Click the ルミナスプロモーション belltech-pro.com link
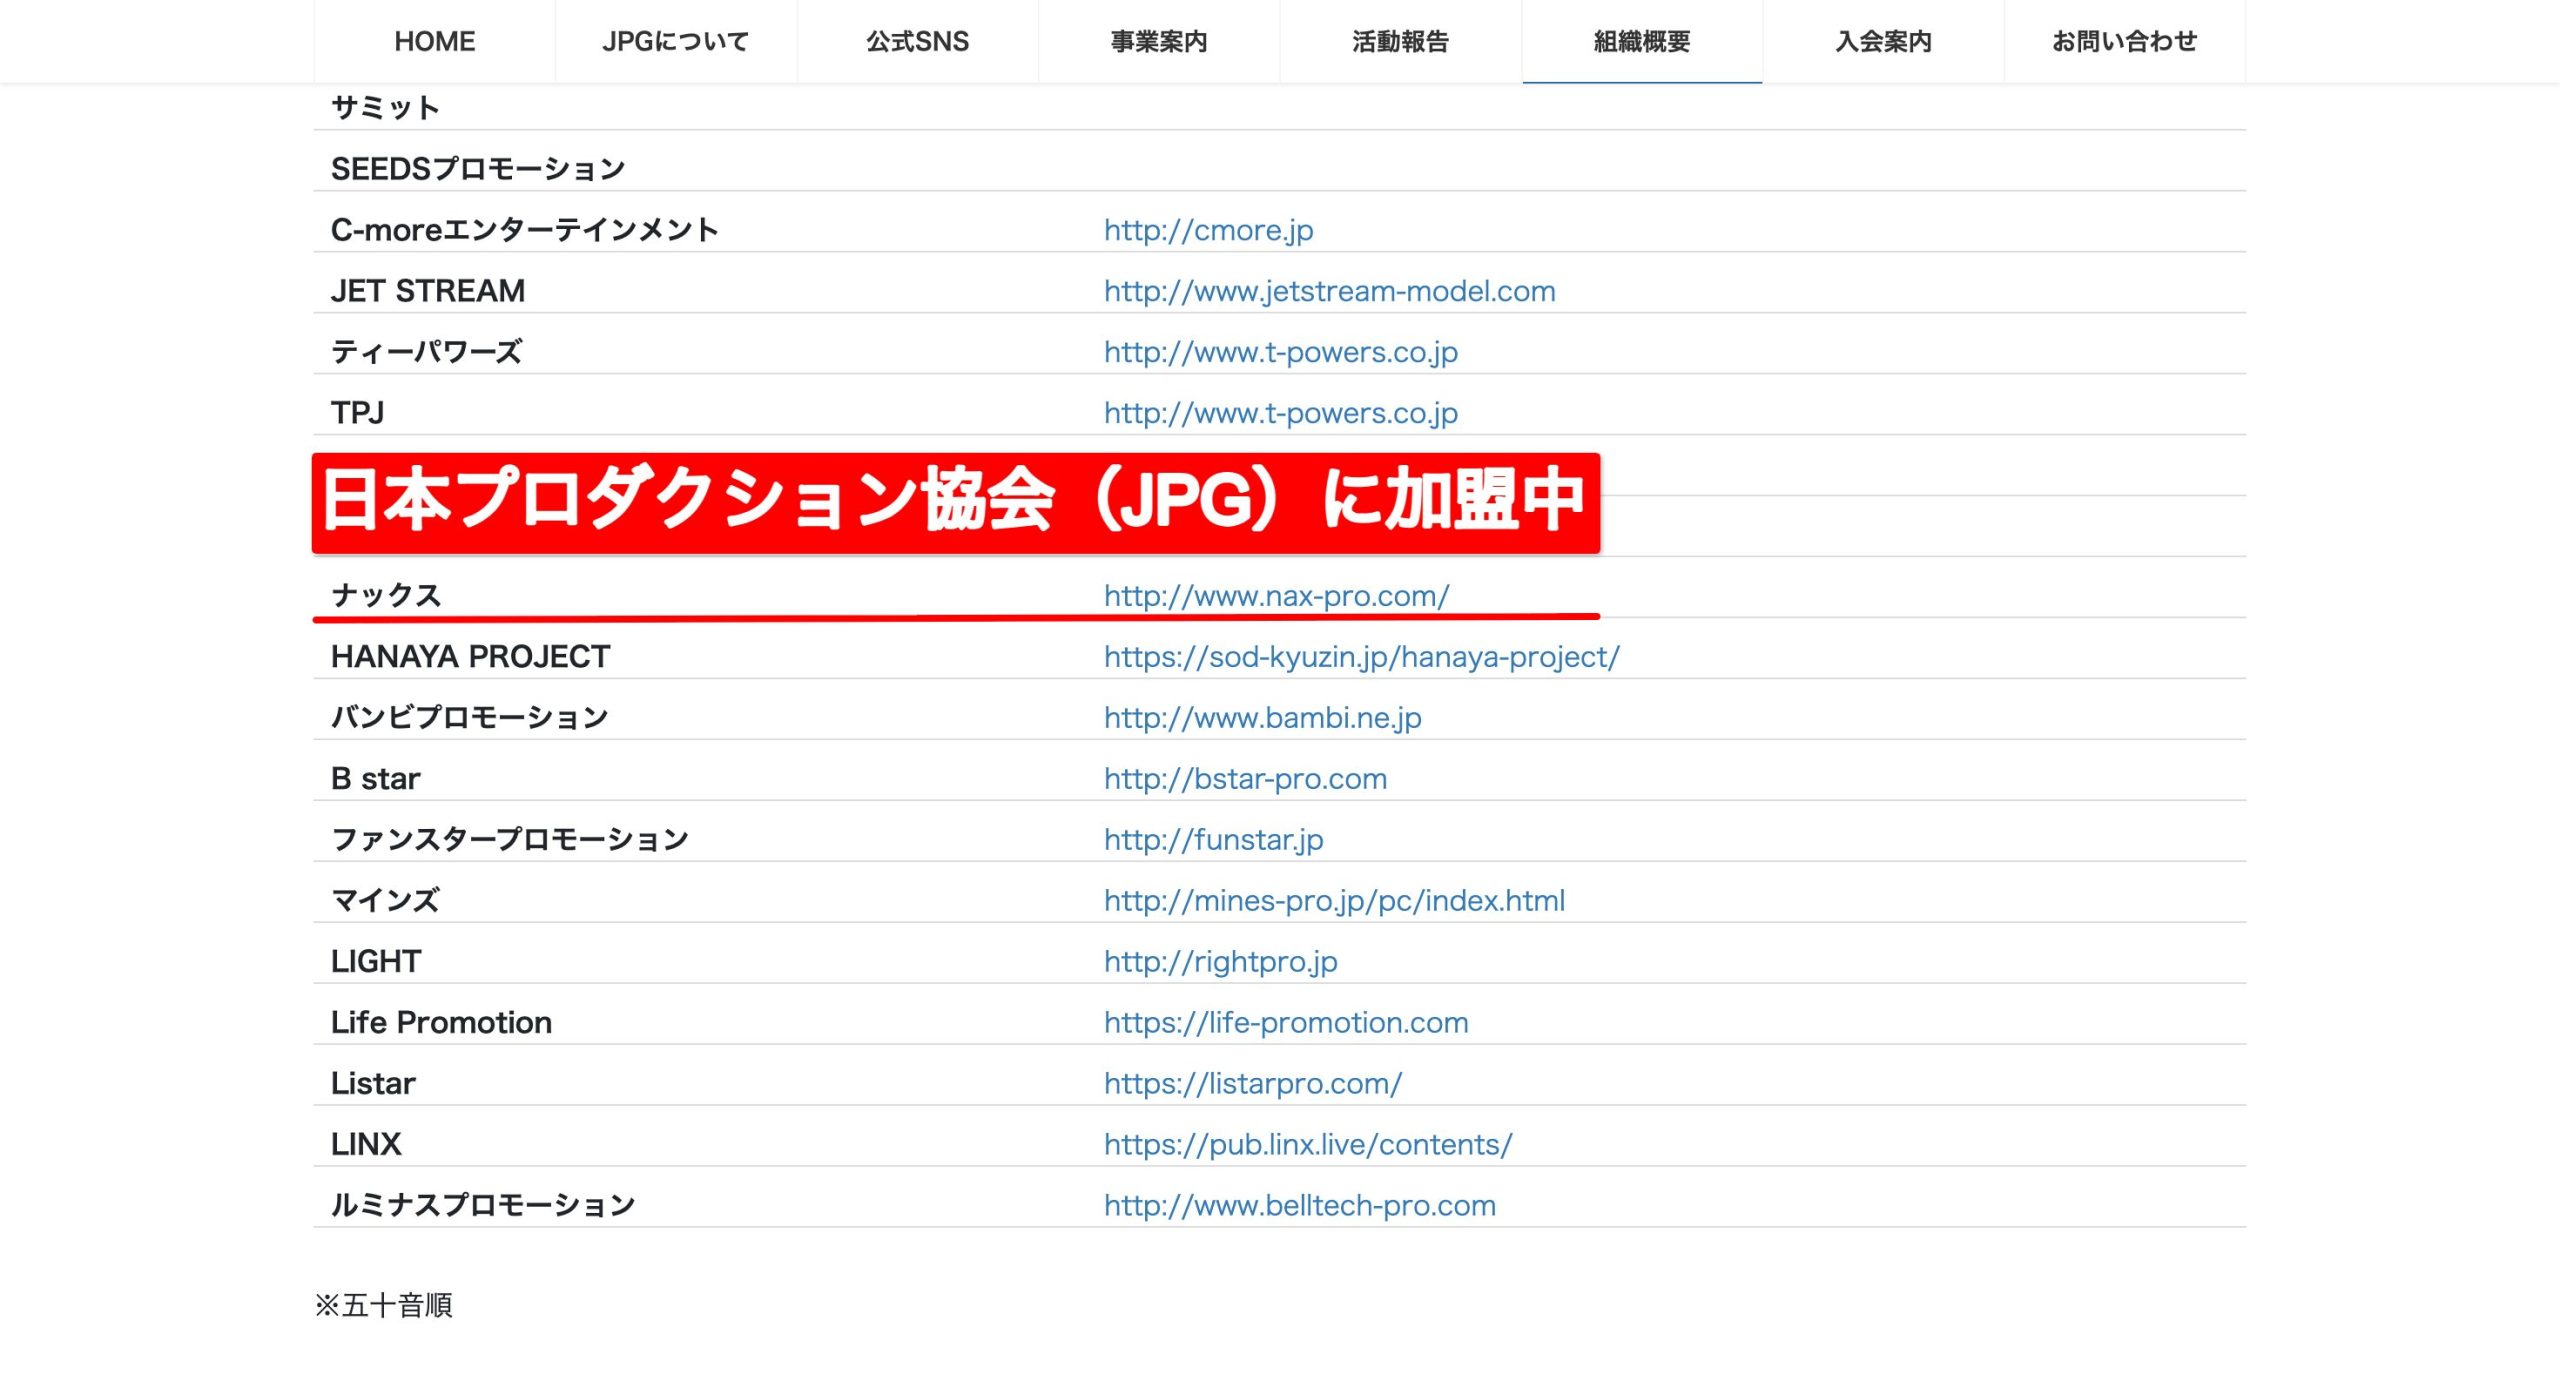 click(x=1297, y=1205)
